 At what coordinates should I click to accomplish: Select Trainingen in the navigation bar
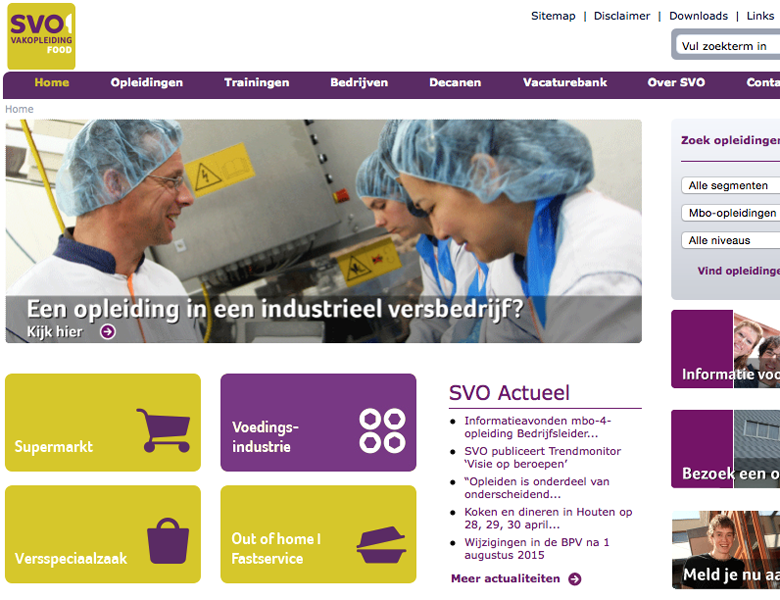pos(257,83)
